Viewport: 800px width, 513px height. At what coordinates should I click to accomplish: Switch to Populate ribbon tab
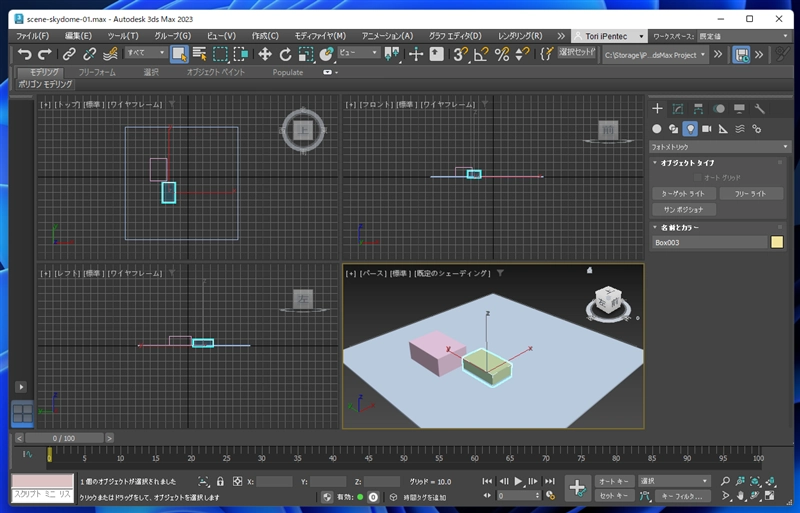(288, 72)
